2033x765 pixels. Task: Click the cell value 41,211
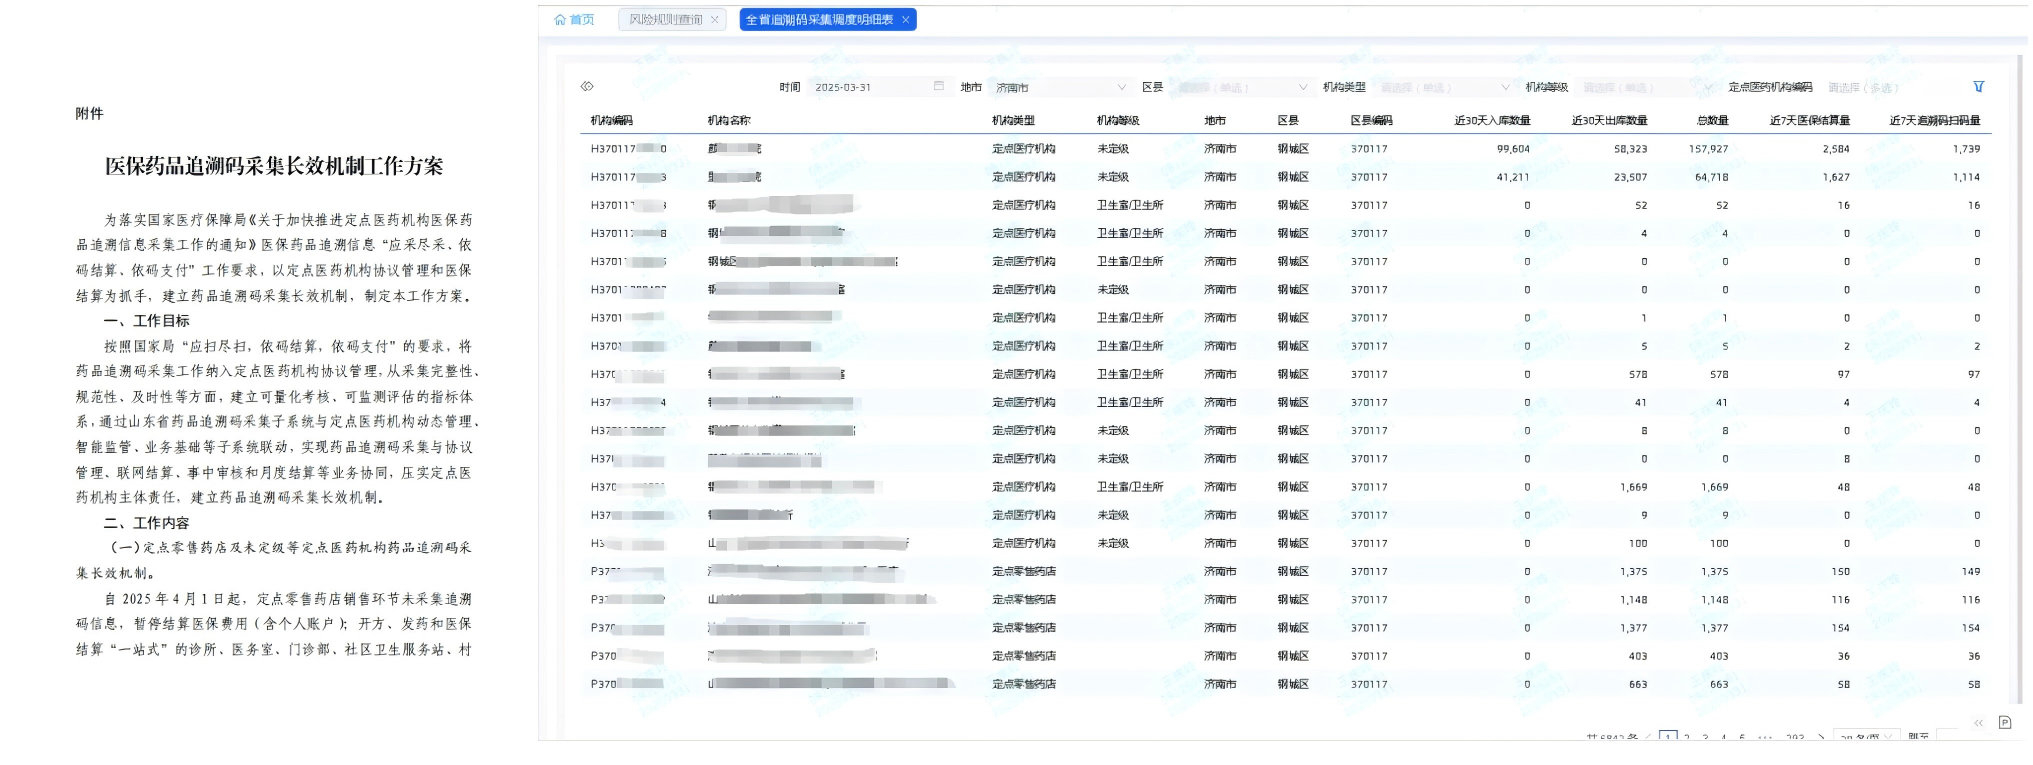(x=1513, y=177)
